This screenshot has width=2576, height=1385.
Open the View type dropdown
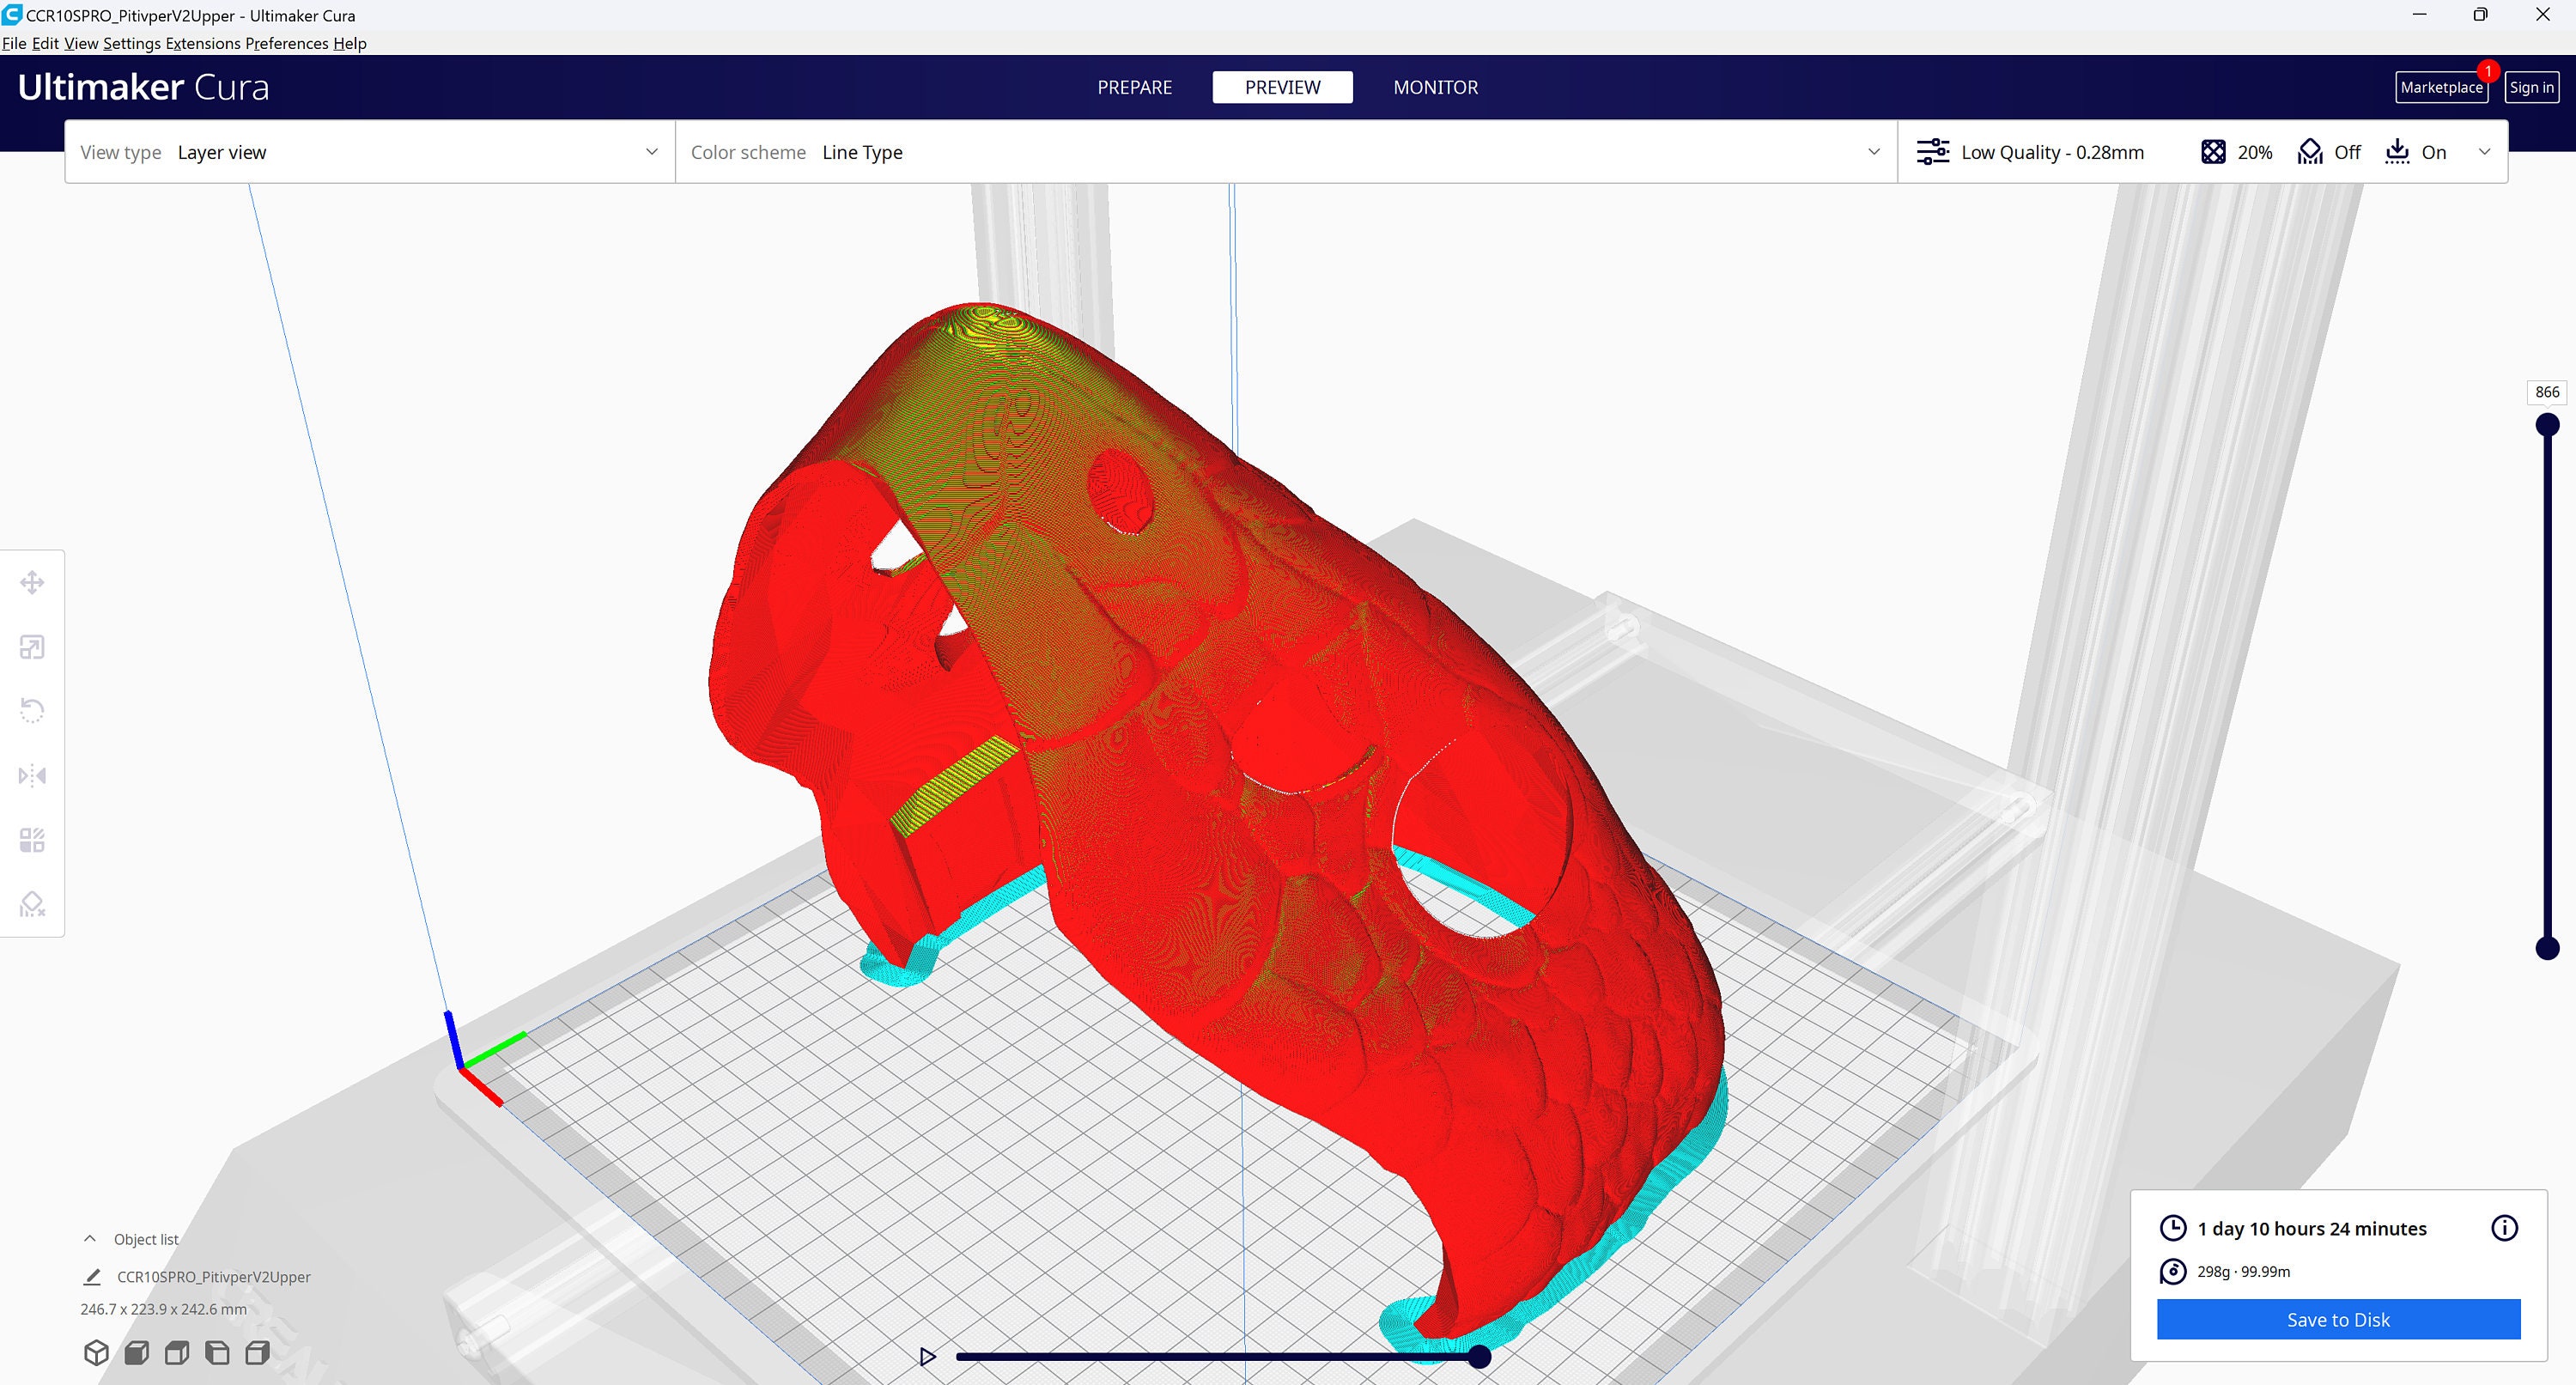(651, 151)
